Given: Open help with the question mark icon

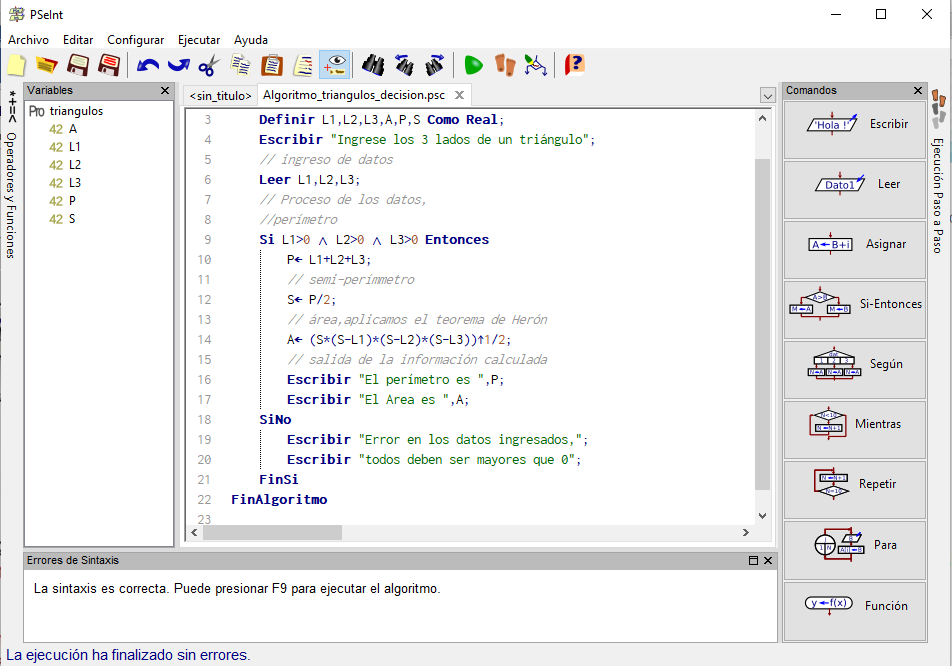Looking at the screenshot, I should [x=574, y=64].
